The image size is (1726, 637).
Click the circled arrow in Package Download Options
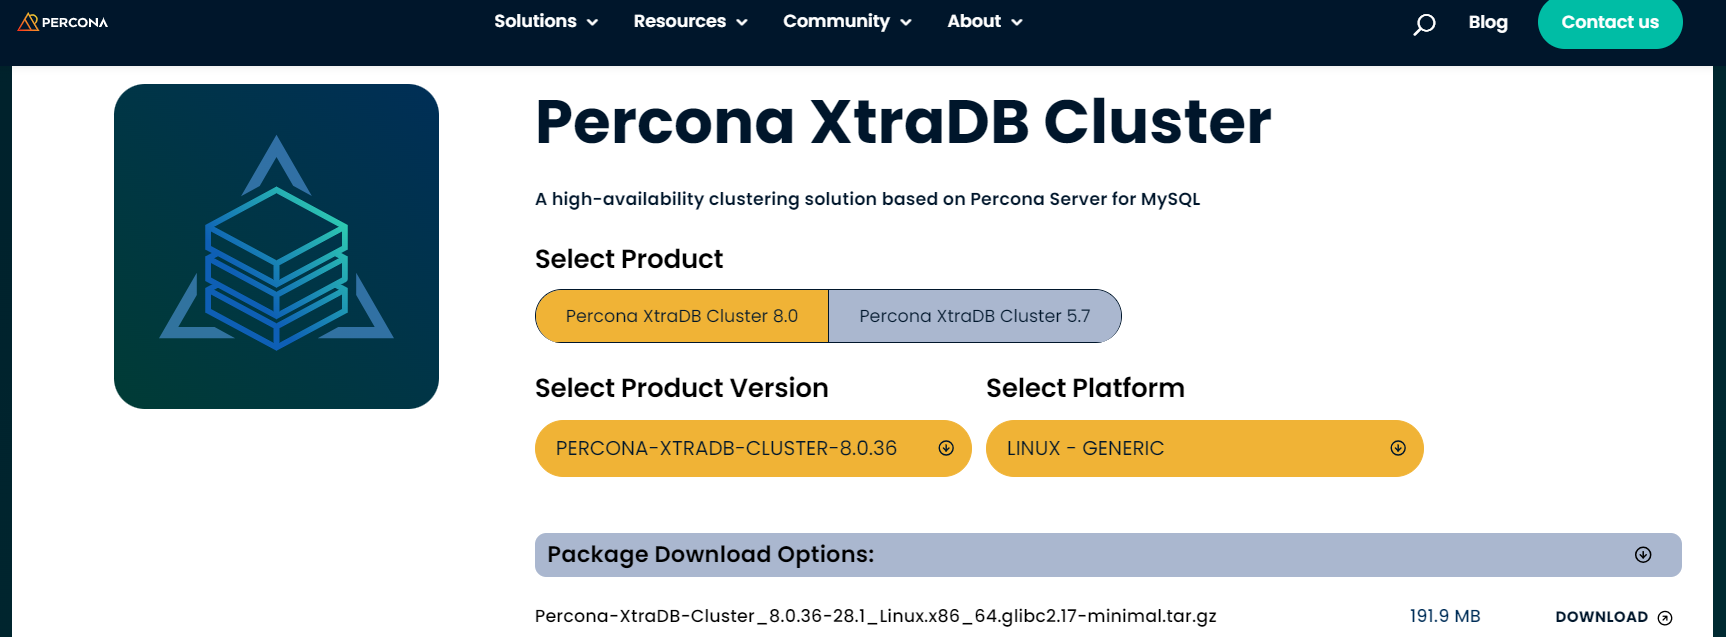coord(1643,555)
